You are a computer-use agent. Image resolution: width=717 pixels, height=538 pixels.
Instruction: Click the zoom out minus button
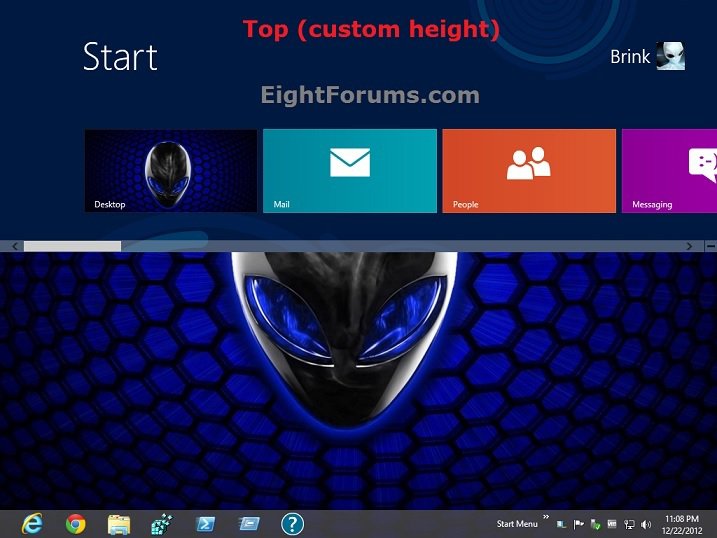(711, 246)
